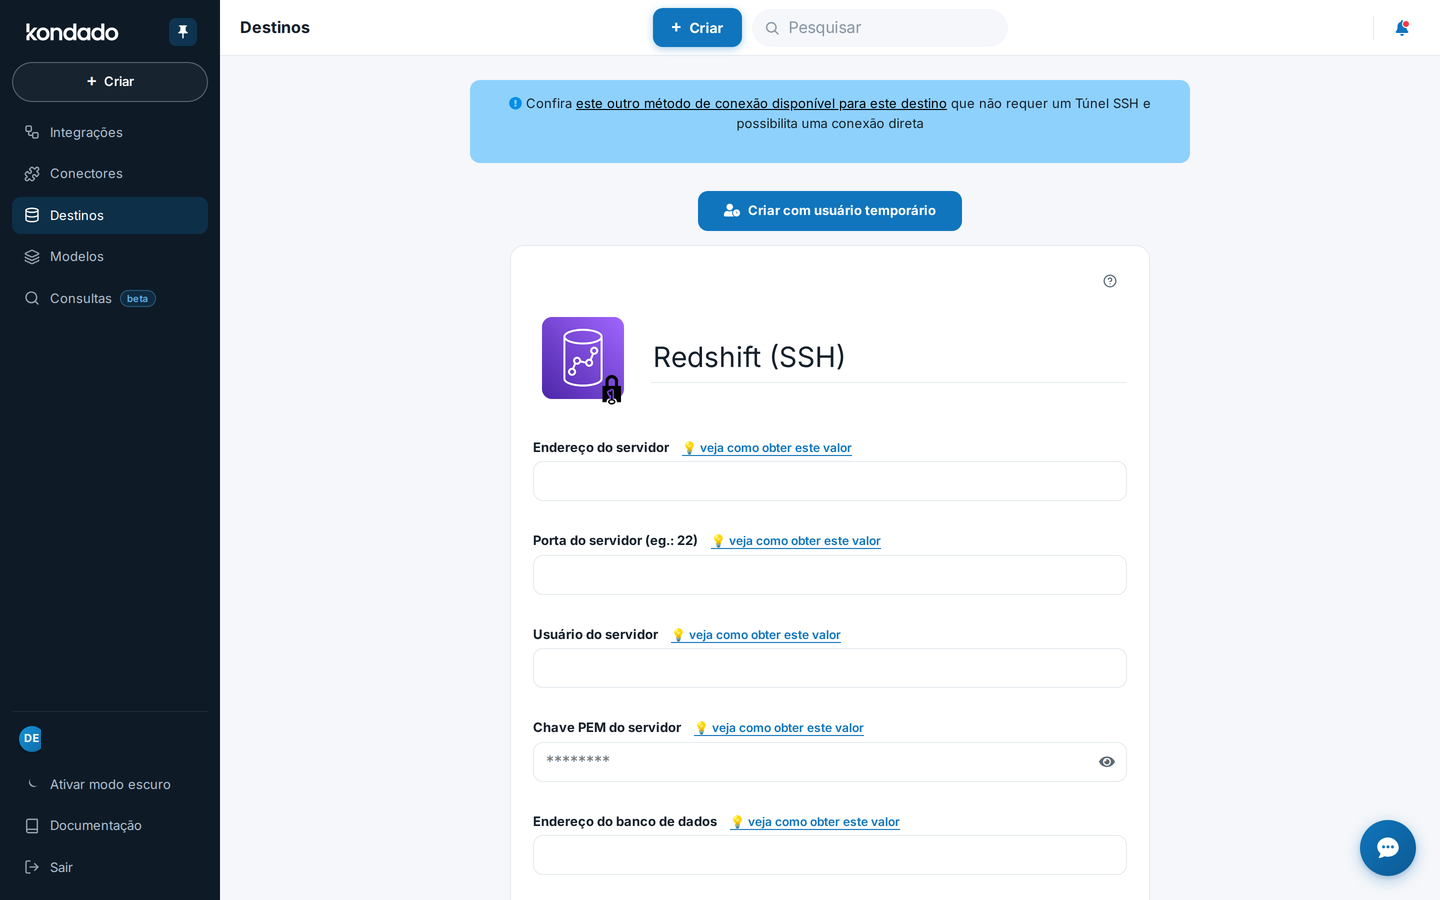
Task: Open the notifications bell
Action: click(x=1402, y=28)
